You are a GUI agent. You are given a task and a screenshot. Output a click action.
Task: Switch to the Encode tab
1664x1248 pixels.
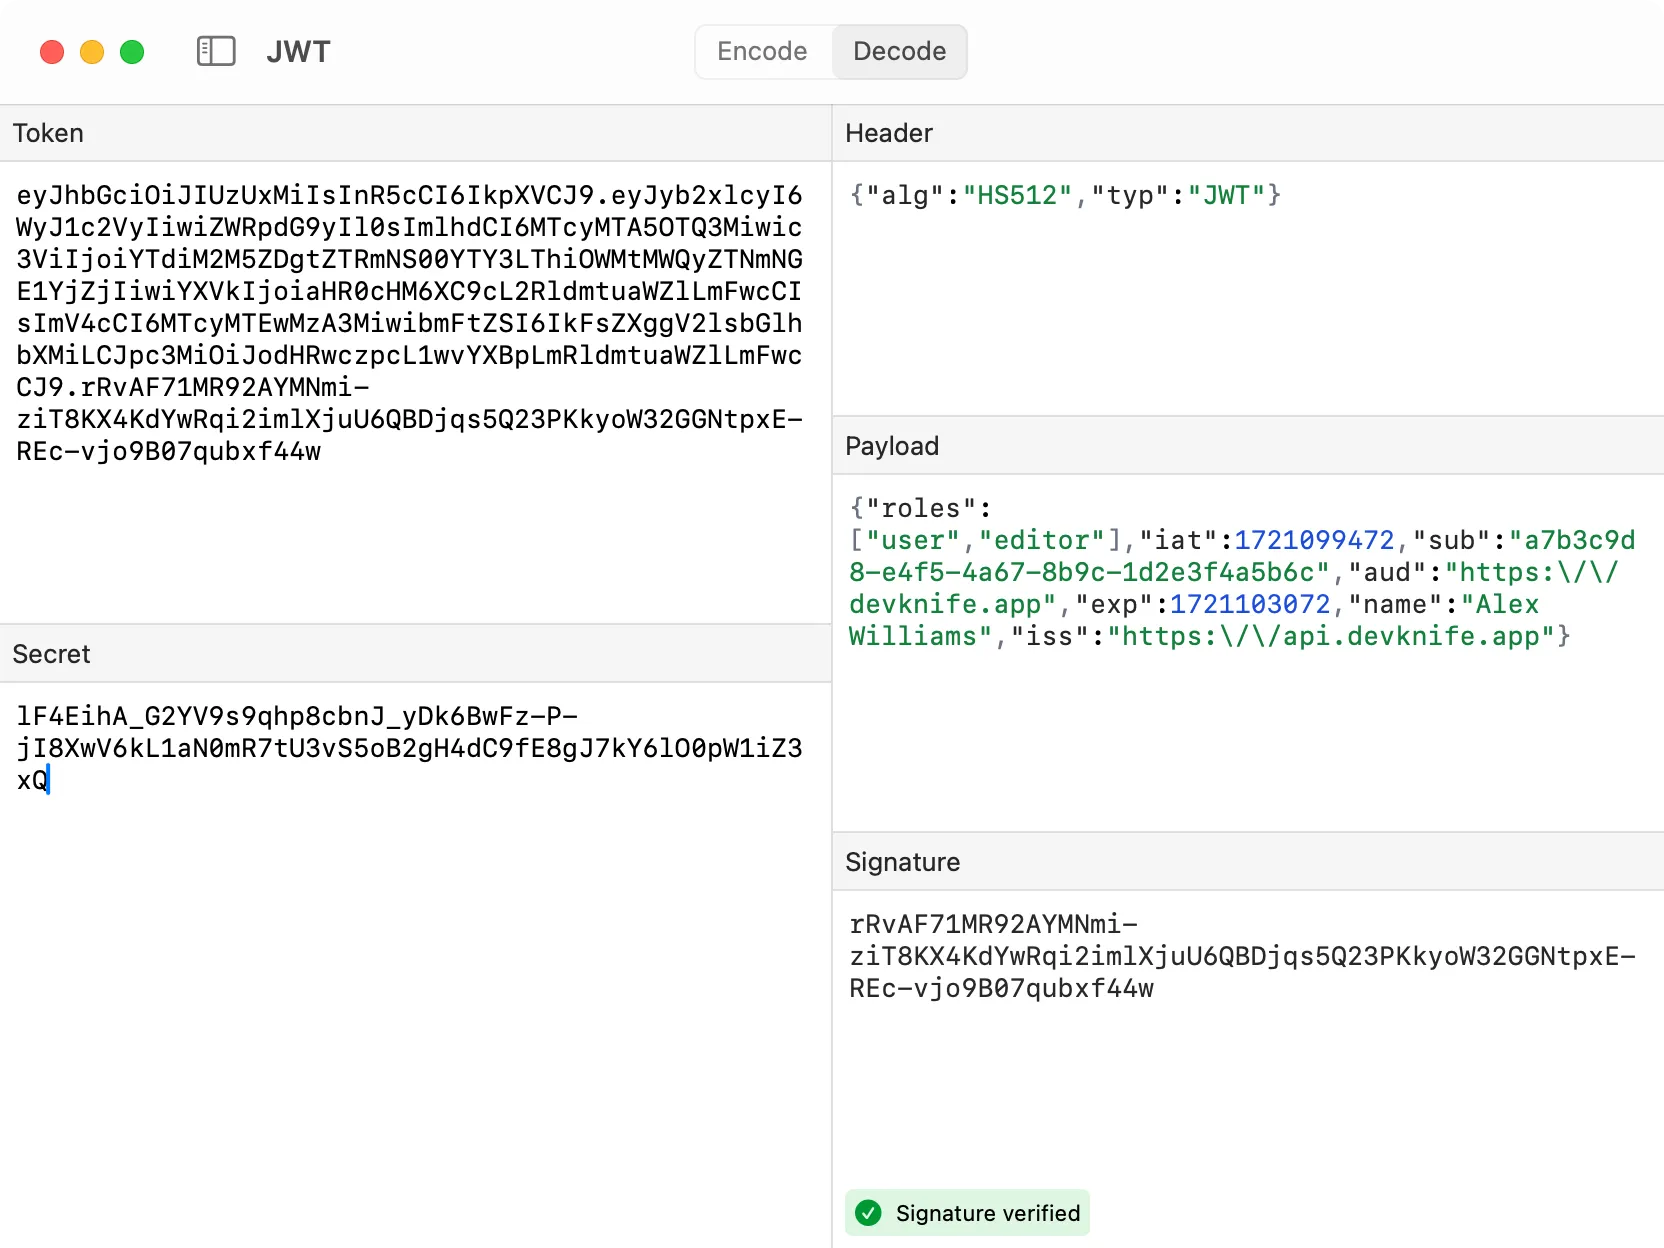click(761, 51)
